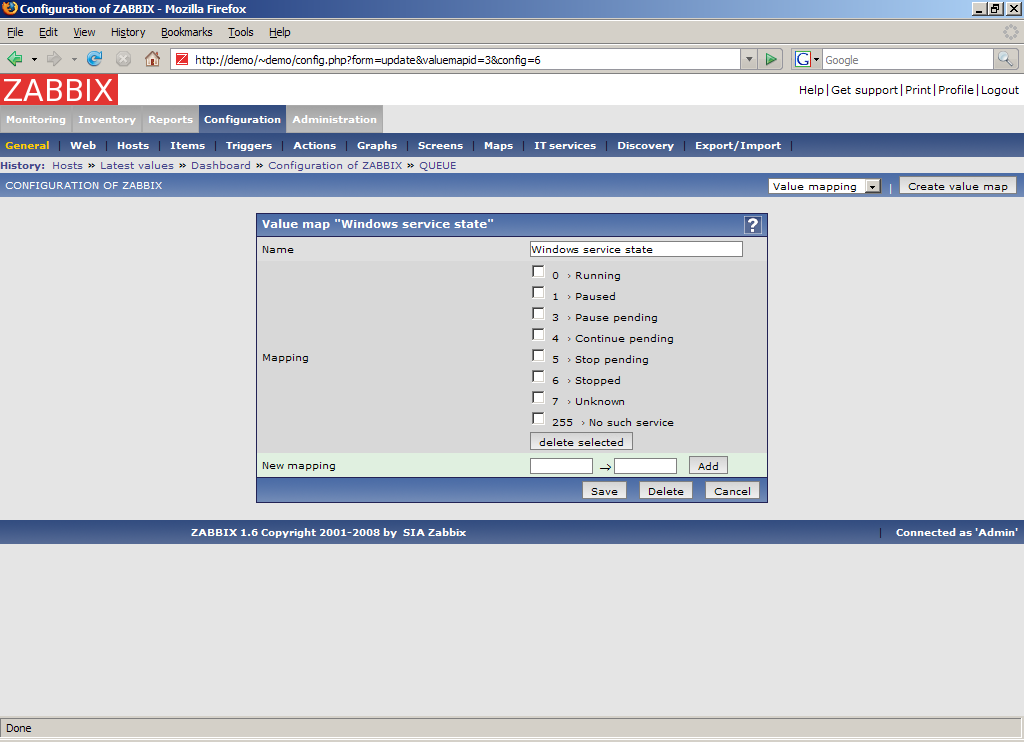Click the ZABBIX logo
The height and width of the screenshot is (742, 1024).
pos(59,89)
